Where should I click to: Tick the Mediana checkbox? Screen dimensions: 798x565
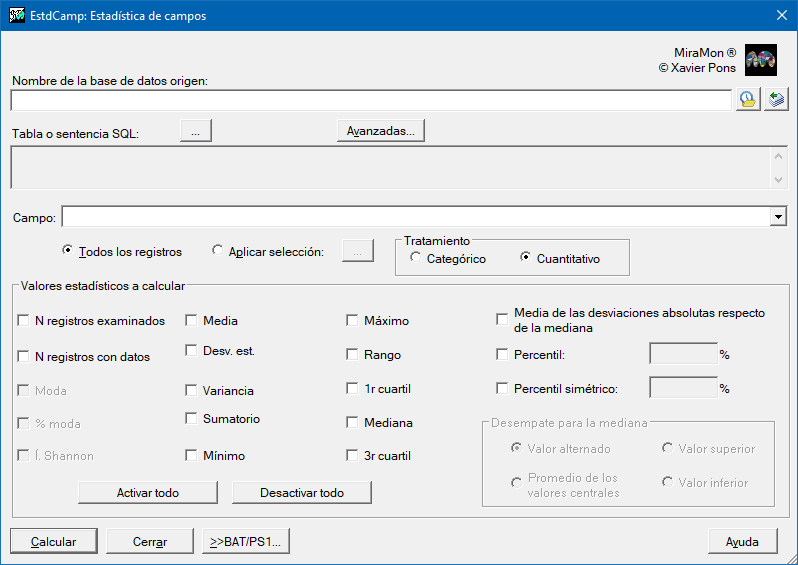coord(352,423)
